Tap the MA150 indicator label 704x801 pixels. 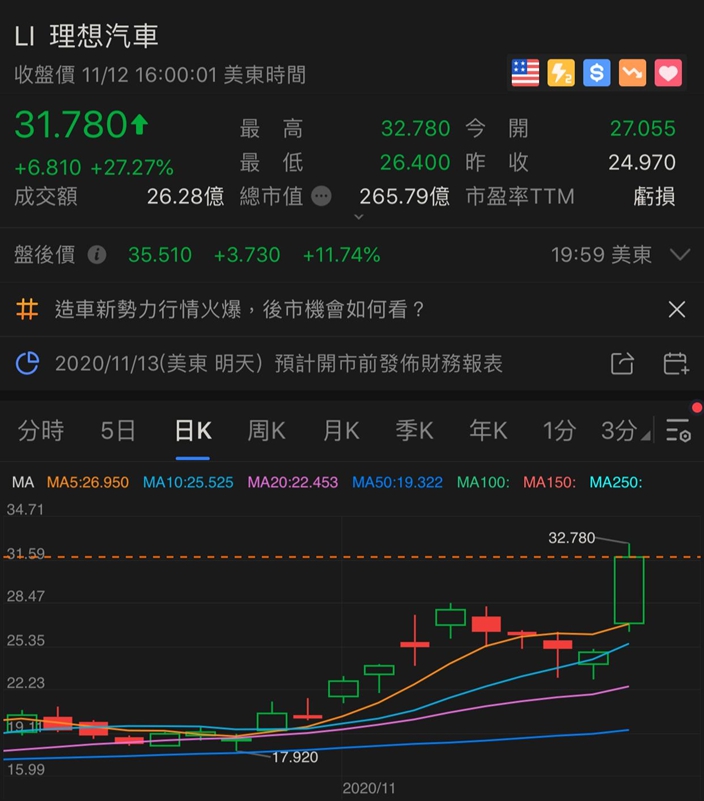click(x=550, y=482)
